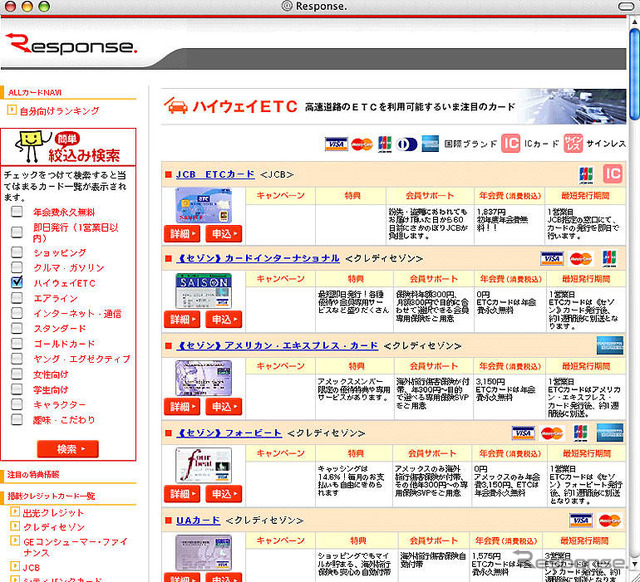Check the インターネット・通信 checkbox
This screenshot has height=582, width=640.
click(17, 313)
